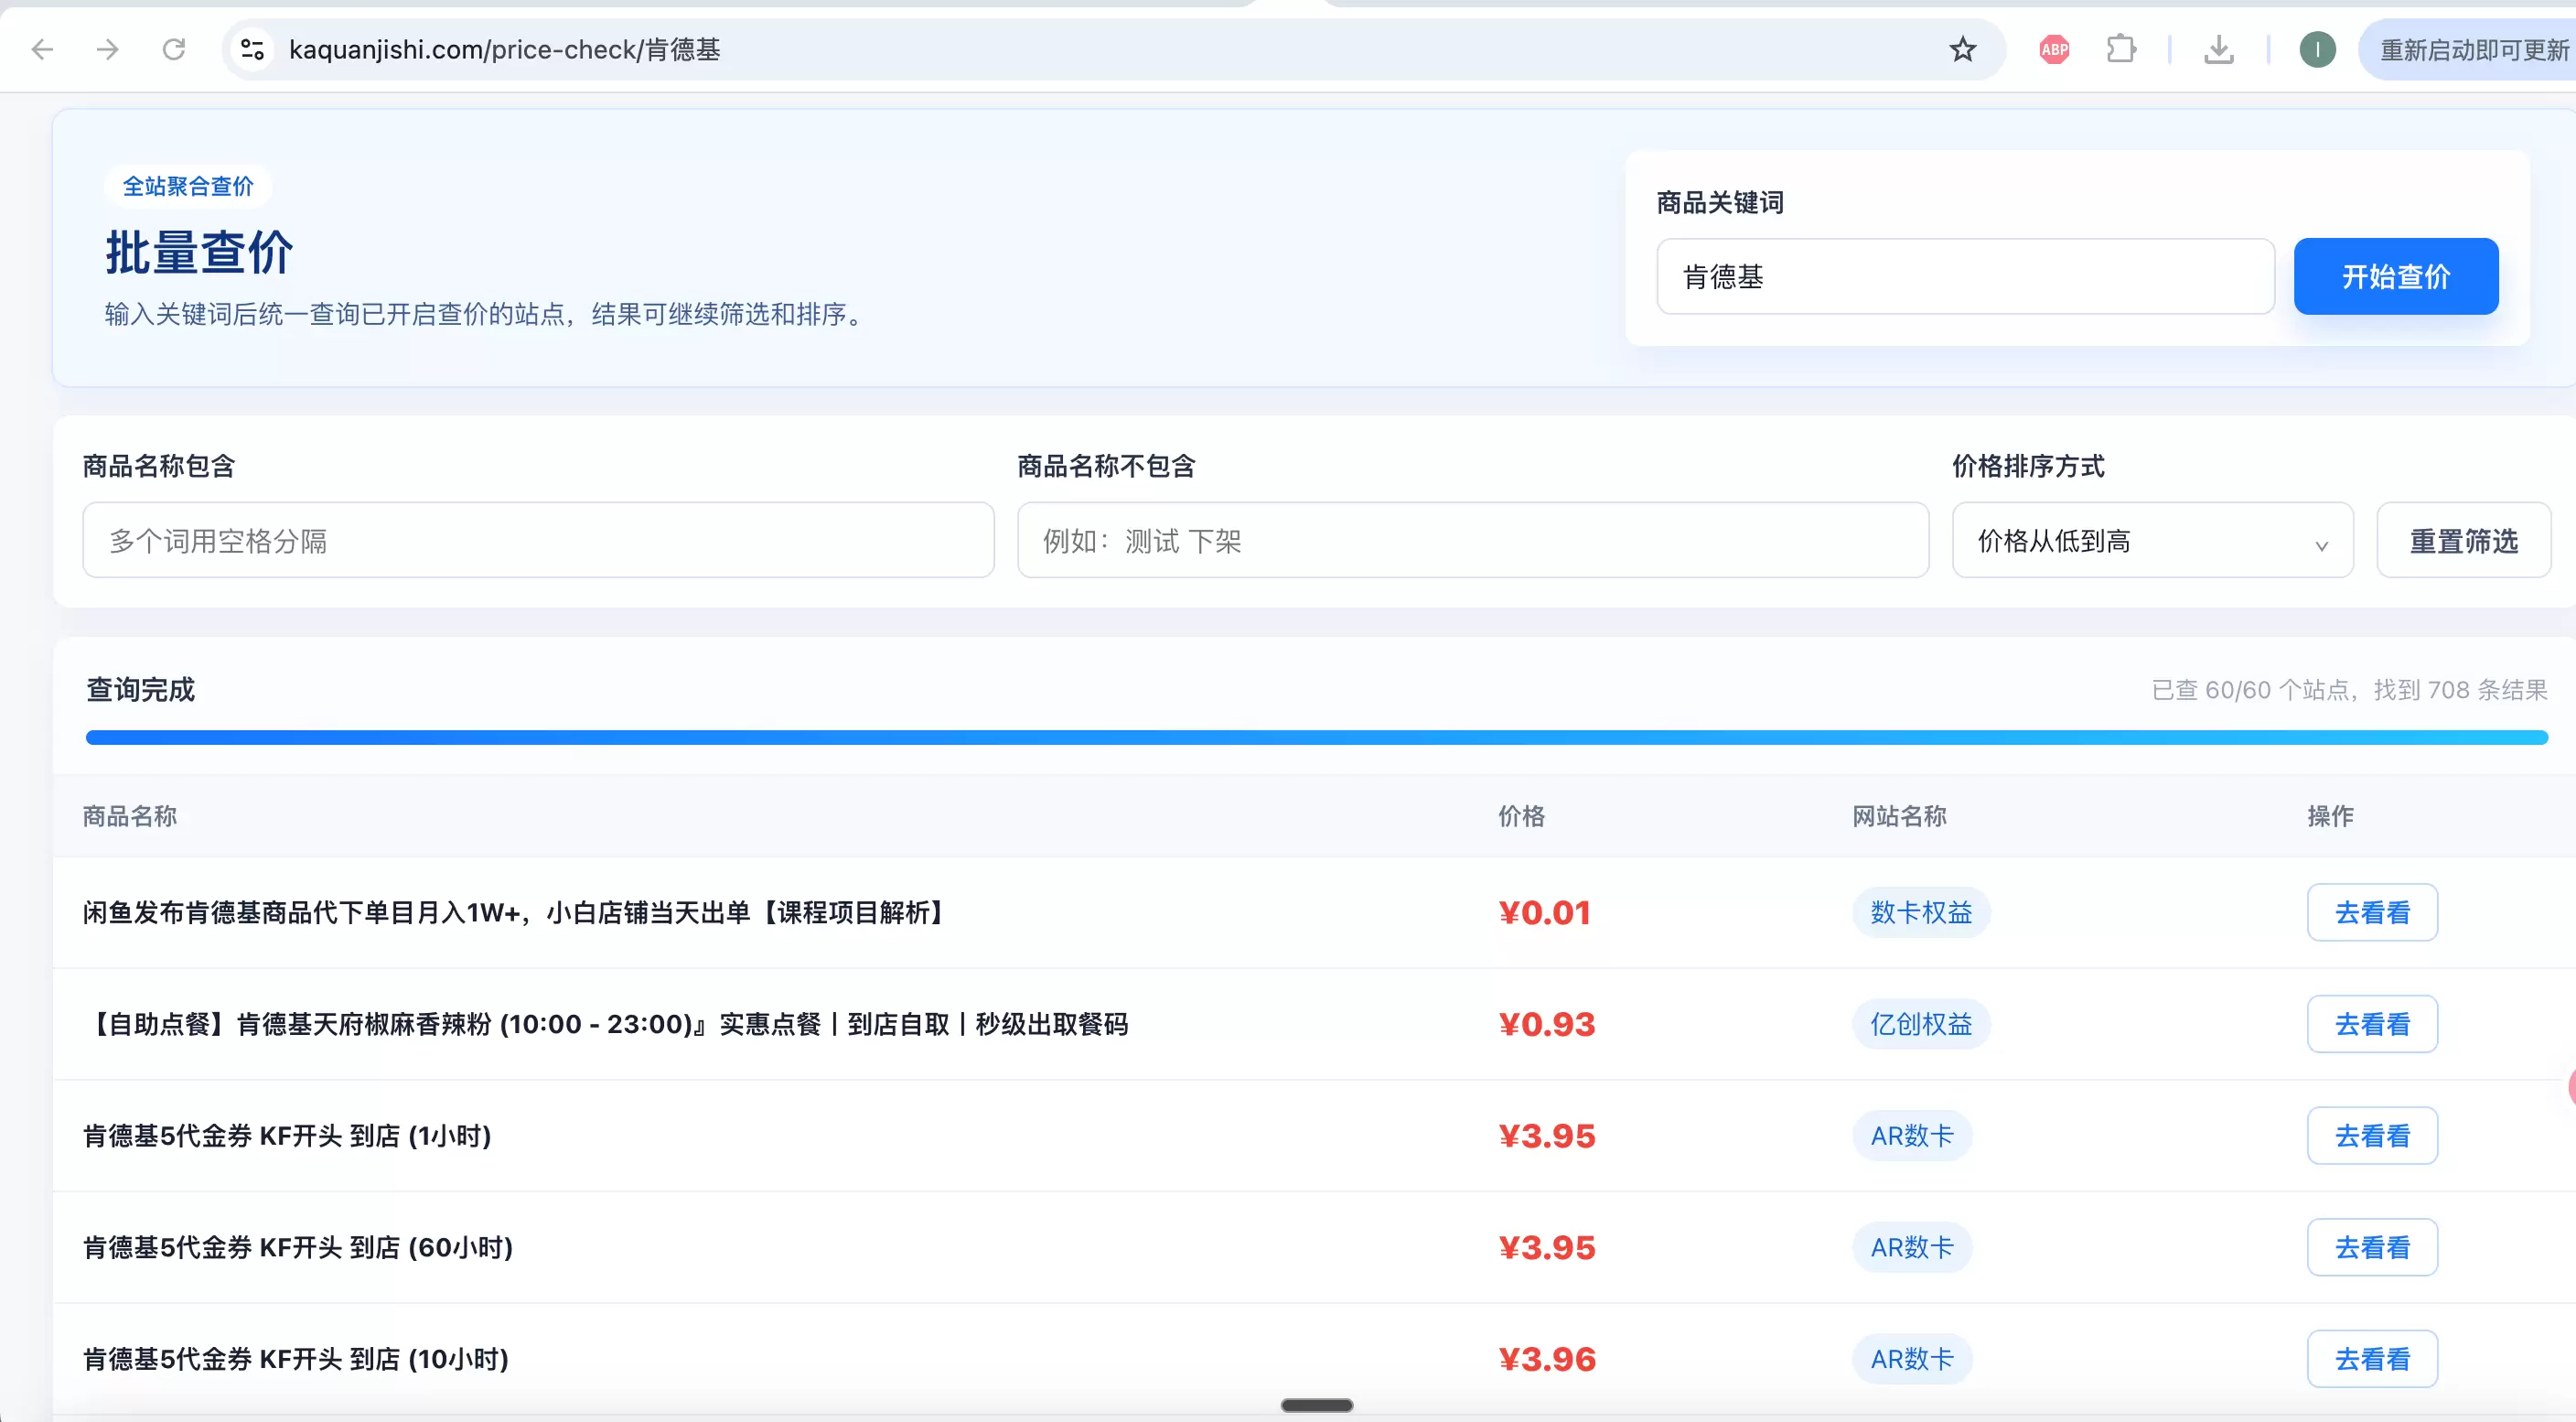Click 去看看 for the ¥0.01 闲鱼 item
The height and width of the screenshot is (1422, 2576).
[x=2372, y=912]
